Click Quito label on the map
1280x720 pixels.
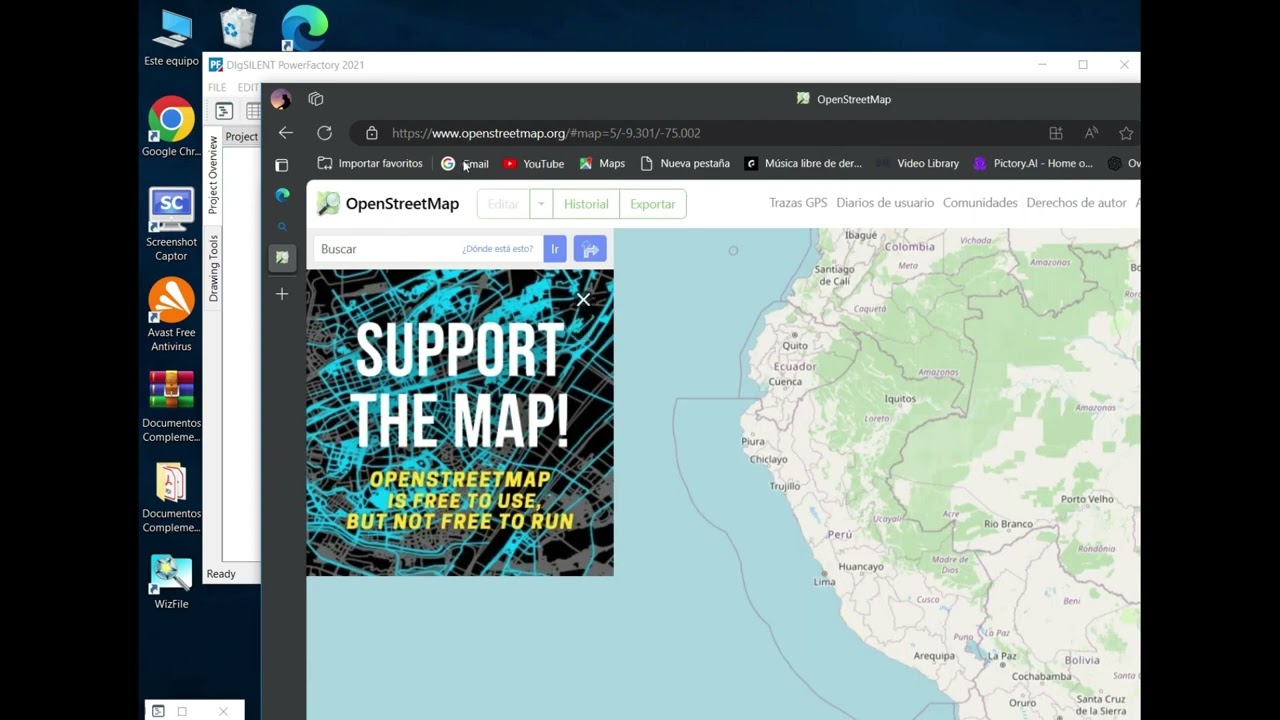[x=795, y=346]
